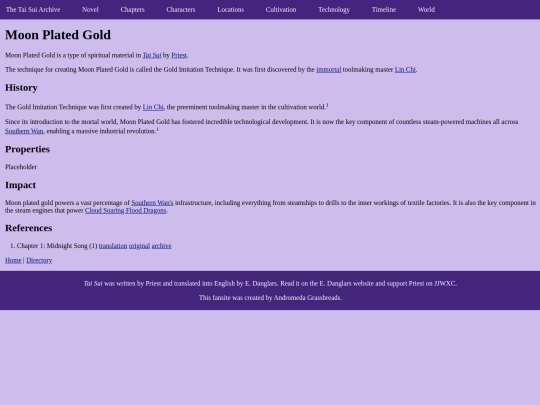The width and height of the screenshot is (540, 405).
Task: Open the Directory link
Action: [x=39, y=260]
